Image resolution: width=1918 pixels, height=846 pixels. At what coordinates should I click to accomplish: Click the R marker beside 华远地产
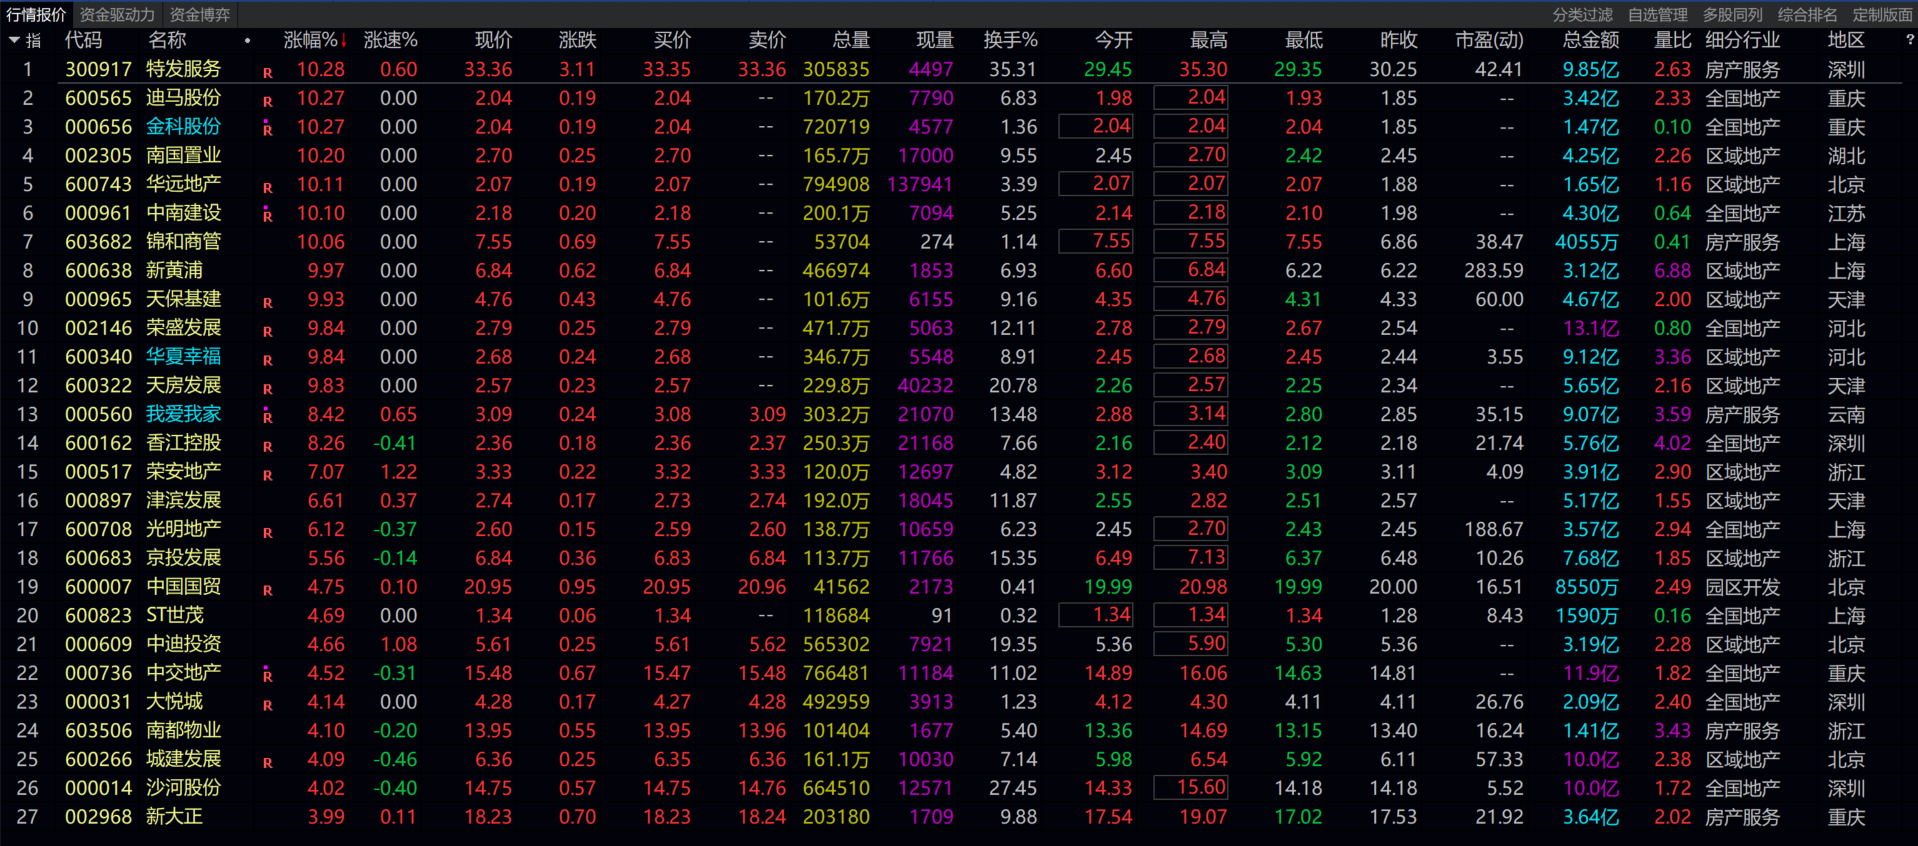pos(267,188)
